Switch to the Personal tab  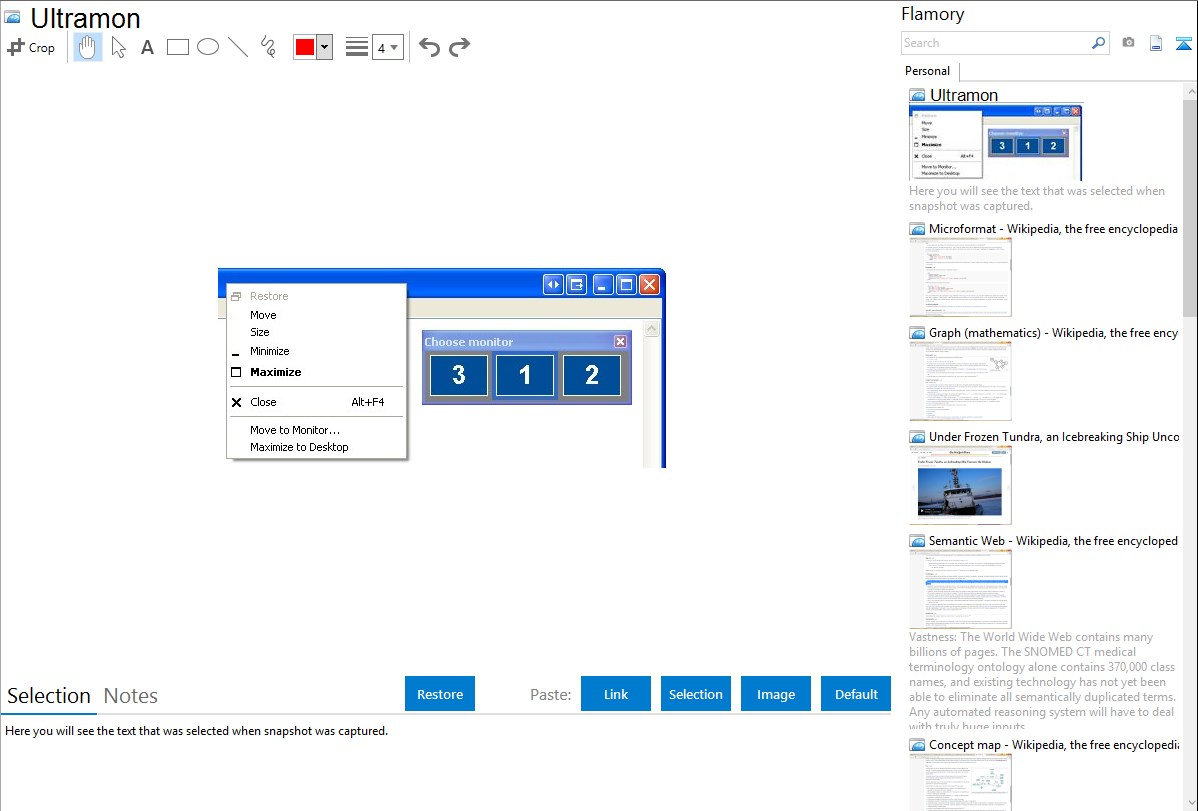coord(928,71)
